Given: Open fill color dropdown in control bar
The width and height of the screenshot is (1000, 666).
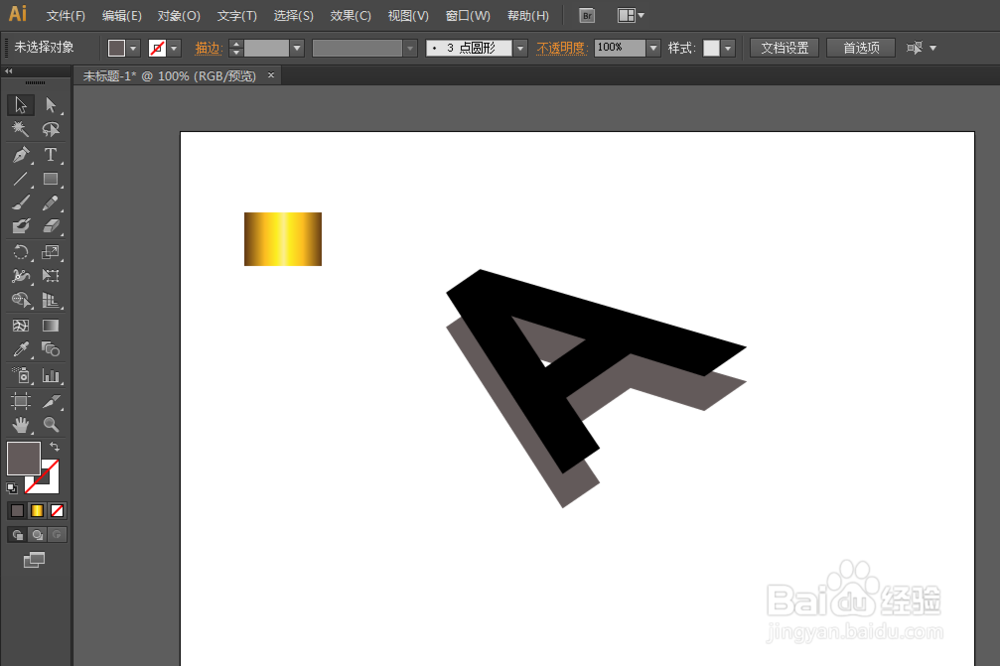Looking at the screenshot, I should tap(133, 48).
